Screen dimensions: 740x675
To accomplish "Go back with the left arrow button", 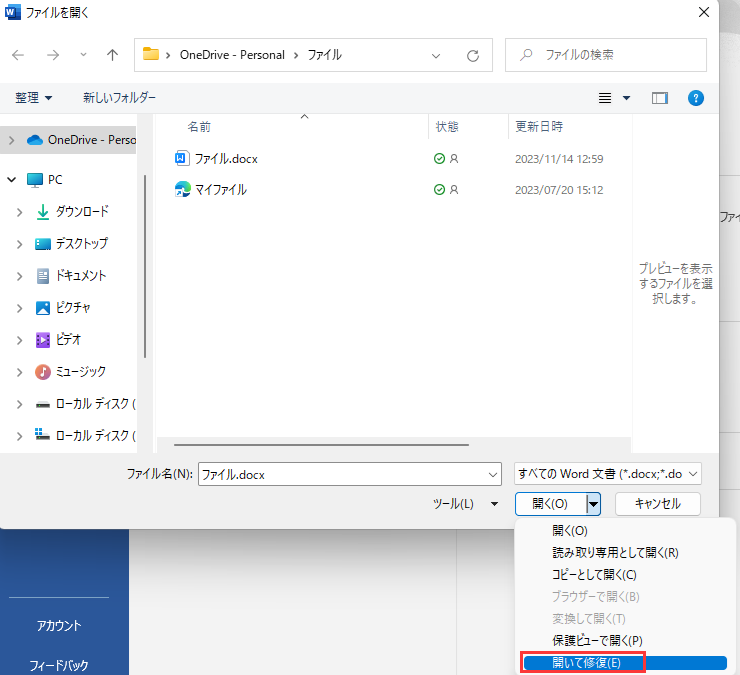I will point(18,55).
